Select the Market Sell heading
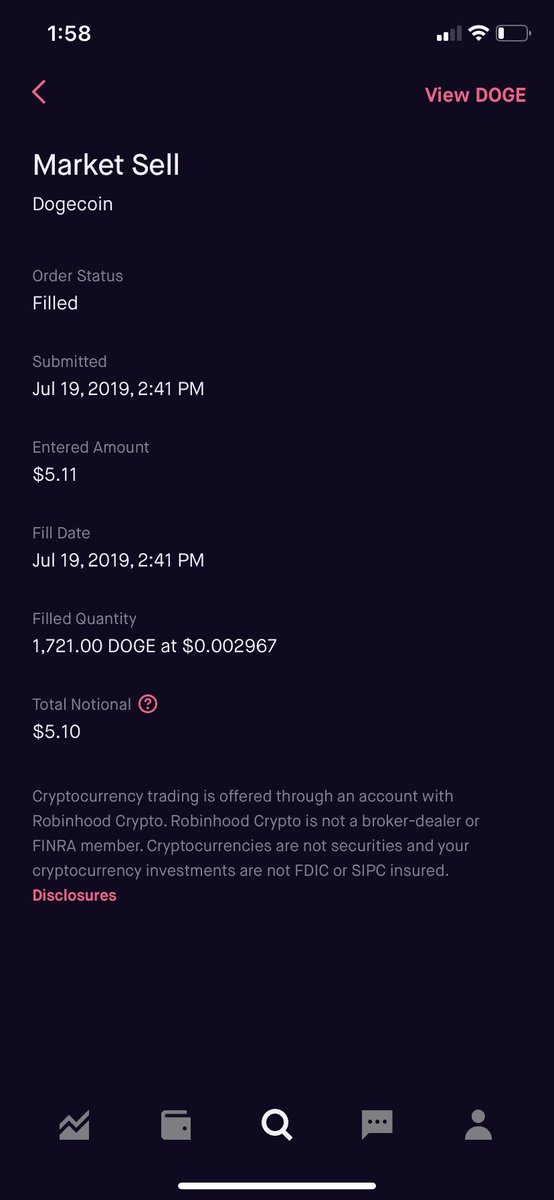The height and width of the screenshot is (1200, 554). coord(106,165)
